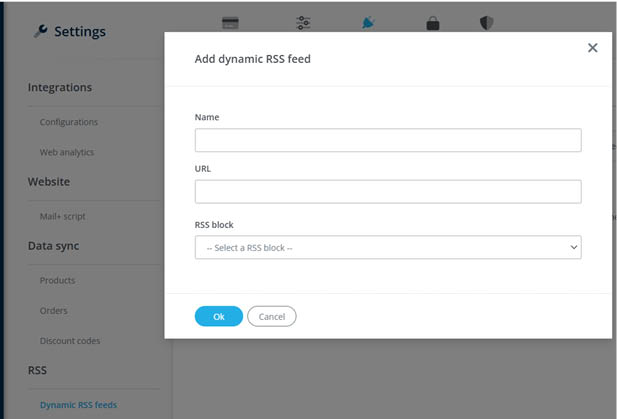This screenshot has height=419, width=617.
Task: Go to Web analytics settings
Action: [67, 152]
